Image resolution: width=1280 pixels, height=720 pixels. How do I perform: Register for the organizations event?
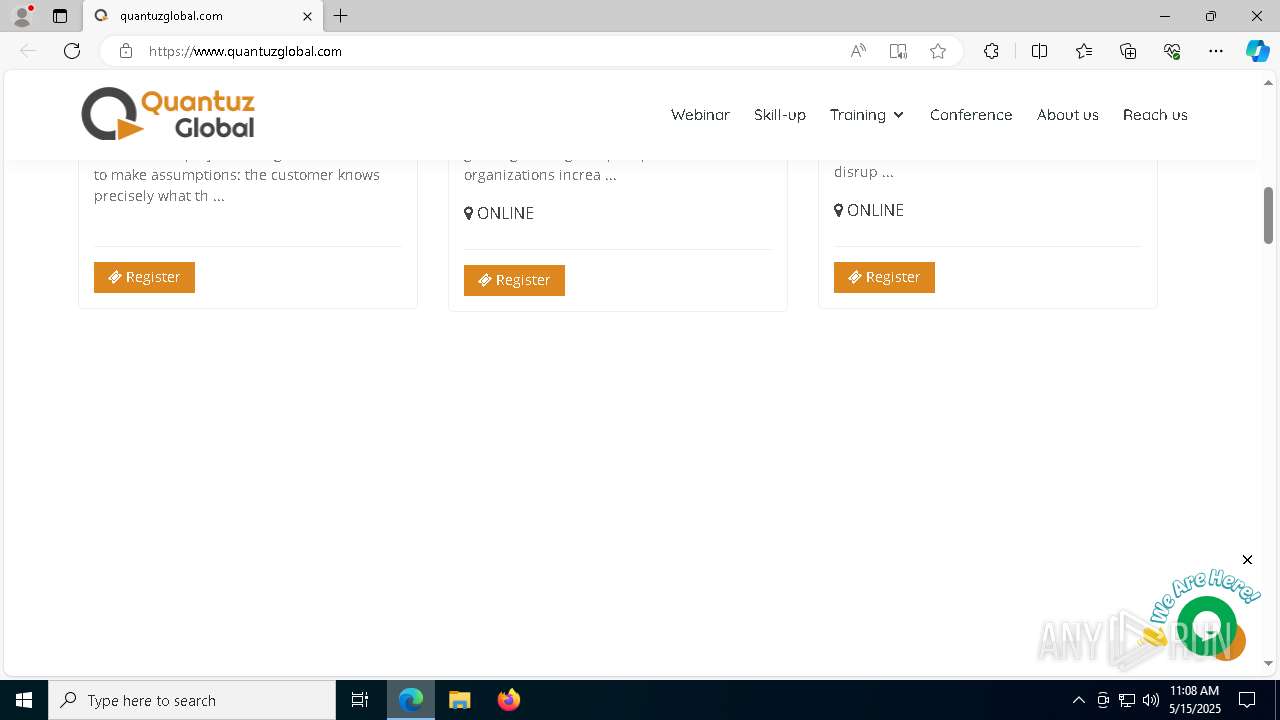pos(514,280)
